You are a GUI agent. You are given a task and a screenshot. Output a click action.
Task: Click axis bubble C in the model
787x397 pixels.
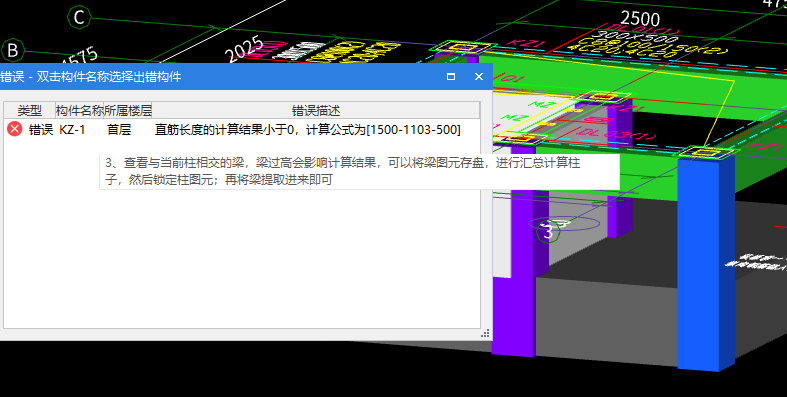[x=79, y=18]
